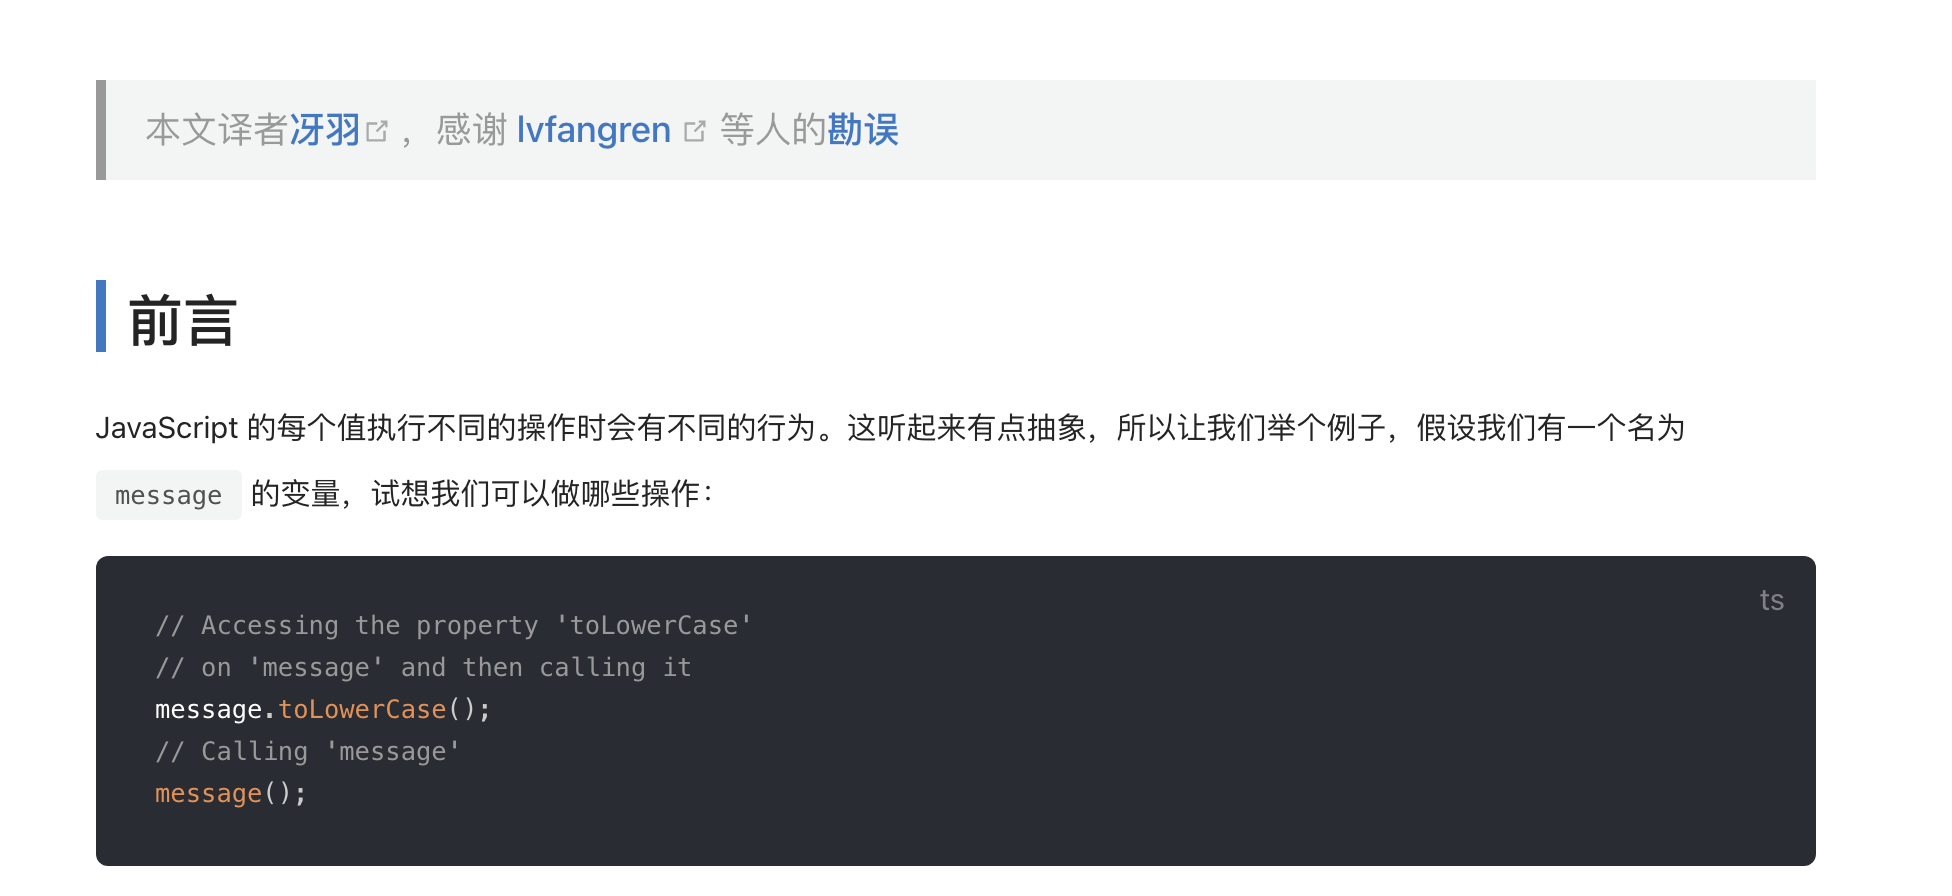Click the white message token before .toLowerCase
This screenshot has height=896, width=1952.
(x=208, y=709)
